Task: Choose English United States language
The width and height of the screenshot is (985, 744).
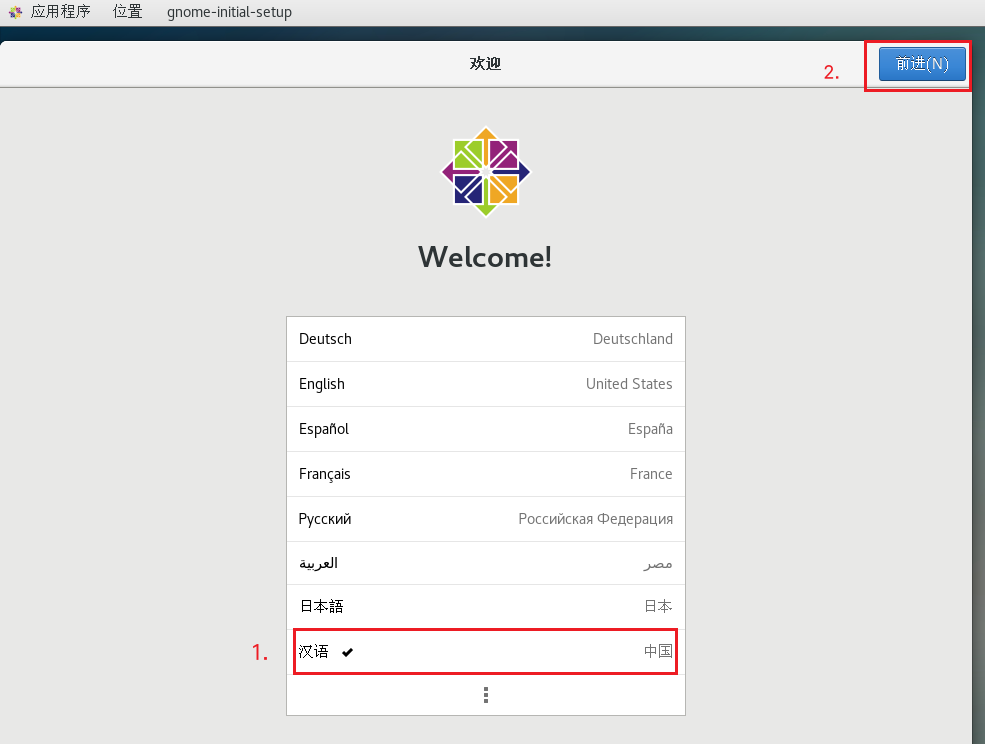Action: point(486,384)
